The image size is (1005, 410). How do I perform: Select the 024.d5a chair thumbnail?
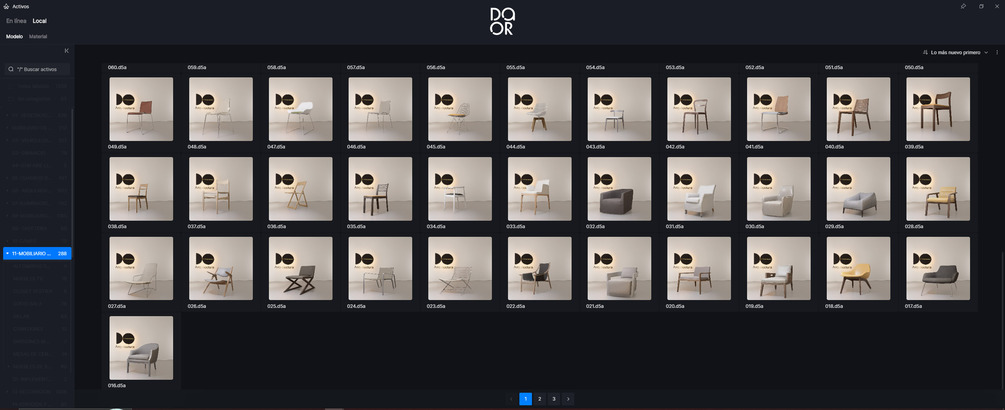380,268
